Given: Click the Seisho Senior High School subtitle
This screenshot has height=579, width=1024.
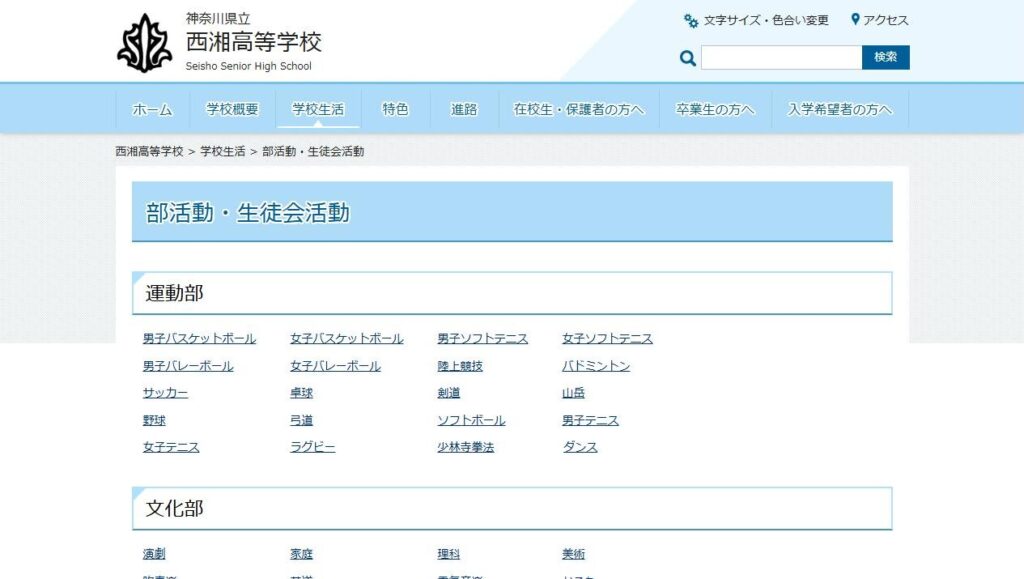Looking at the screenshot, I should point(249,66).
